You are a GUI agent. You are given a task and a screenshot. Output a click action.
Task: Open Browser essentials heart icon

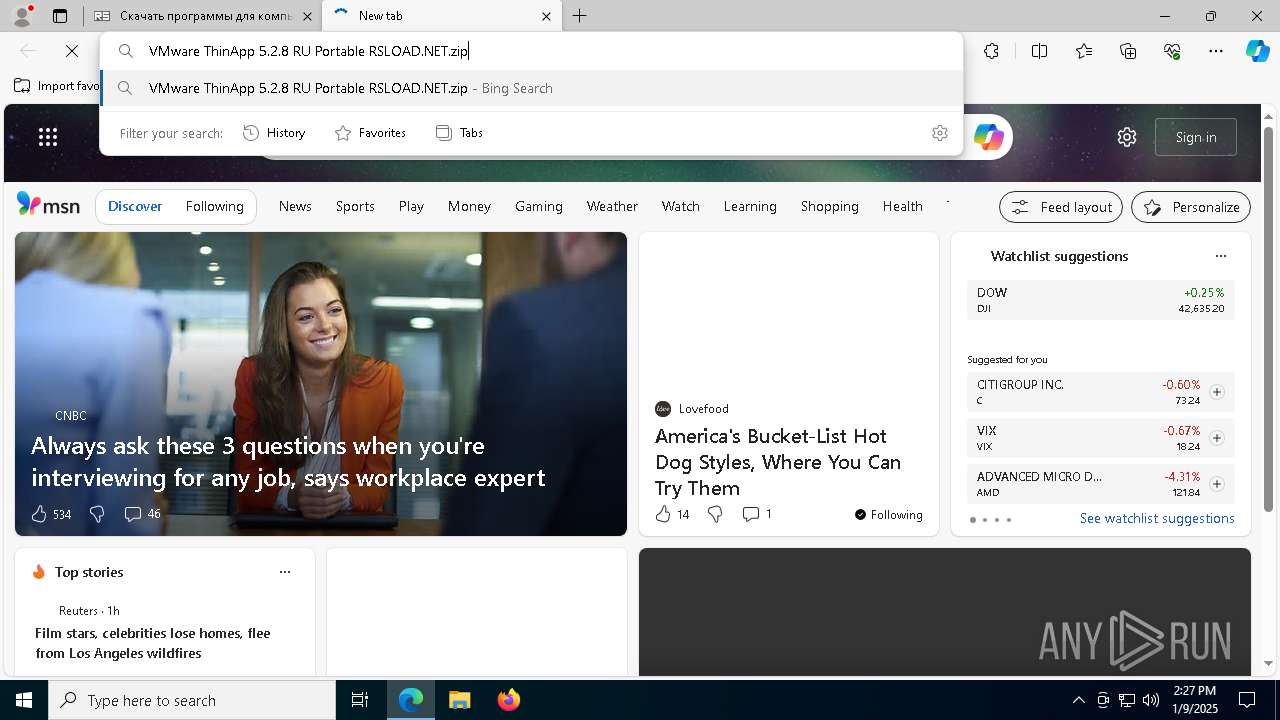[x=1172, y=51]
